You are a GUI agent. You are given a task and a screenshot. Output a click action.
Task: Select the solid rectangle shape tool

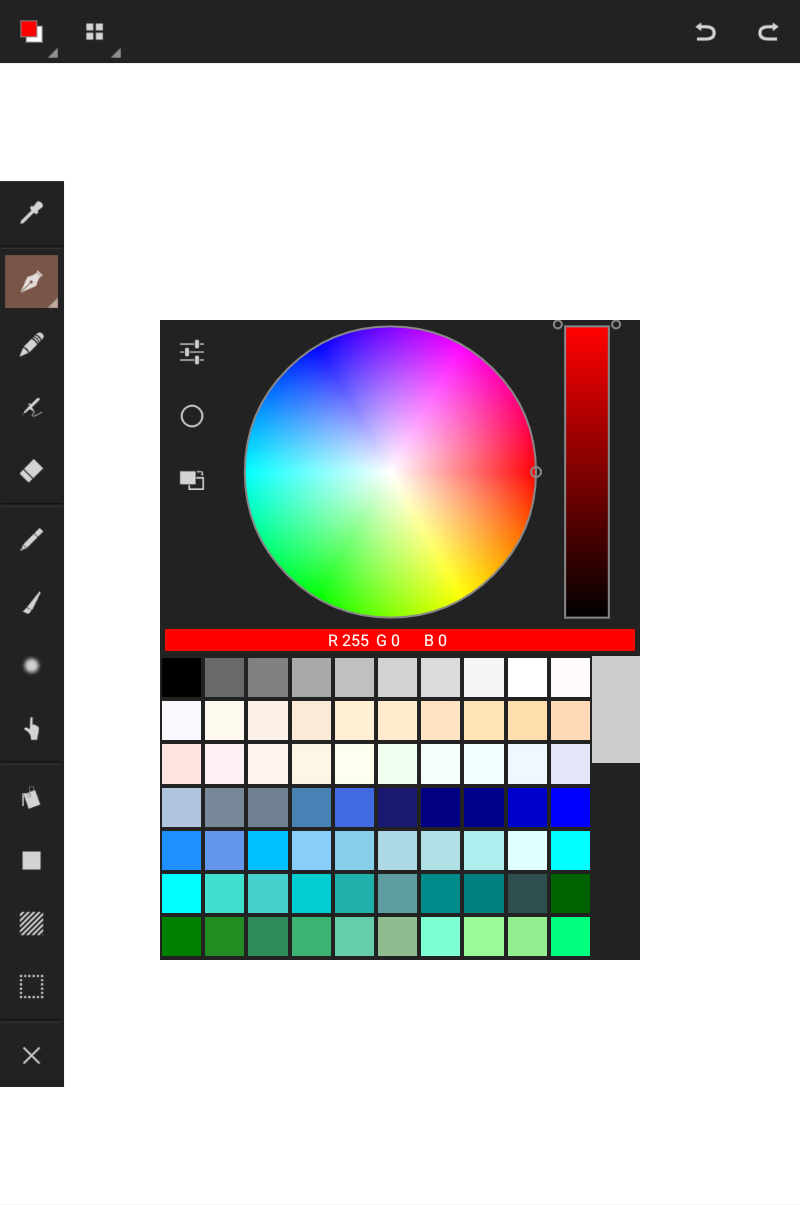coord(32,860)
